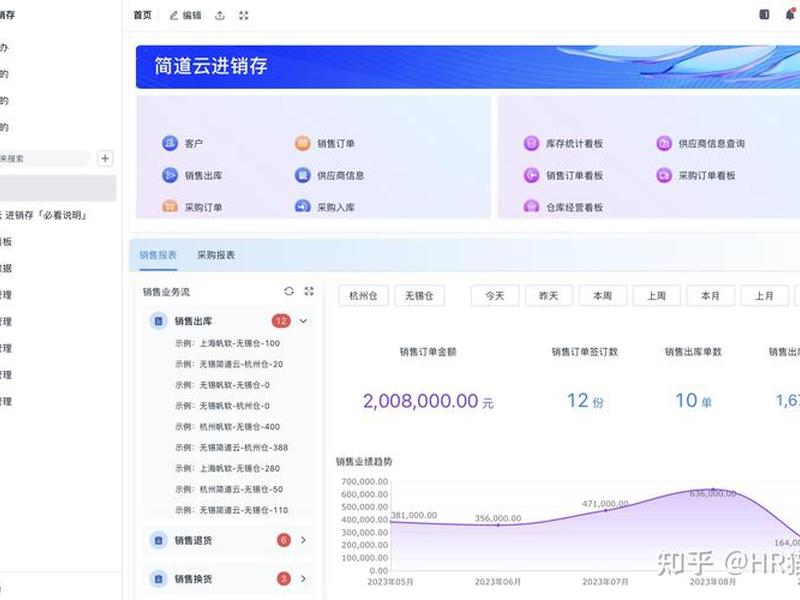Open the 销售订单看板 icon
Screen dimensions: 800x600
tap(531, 175)
